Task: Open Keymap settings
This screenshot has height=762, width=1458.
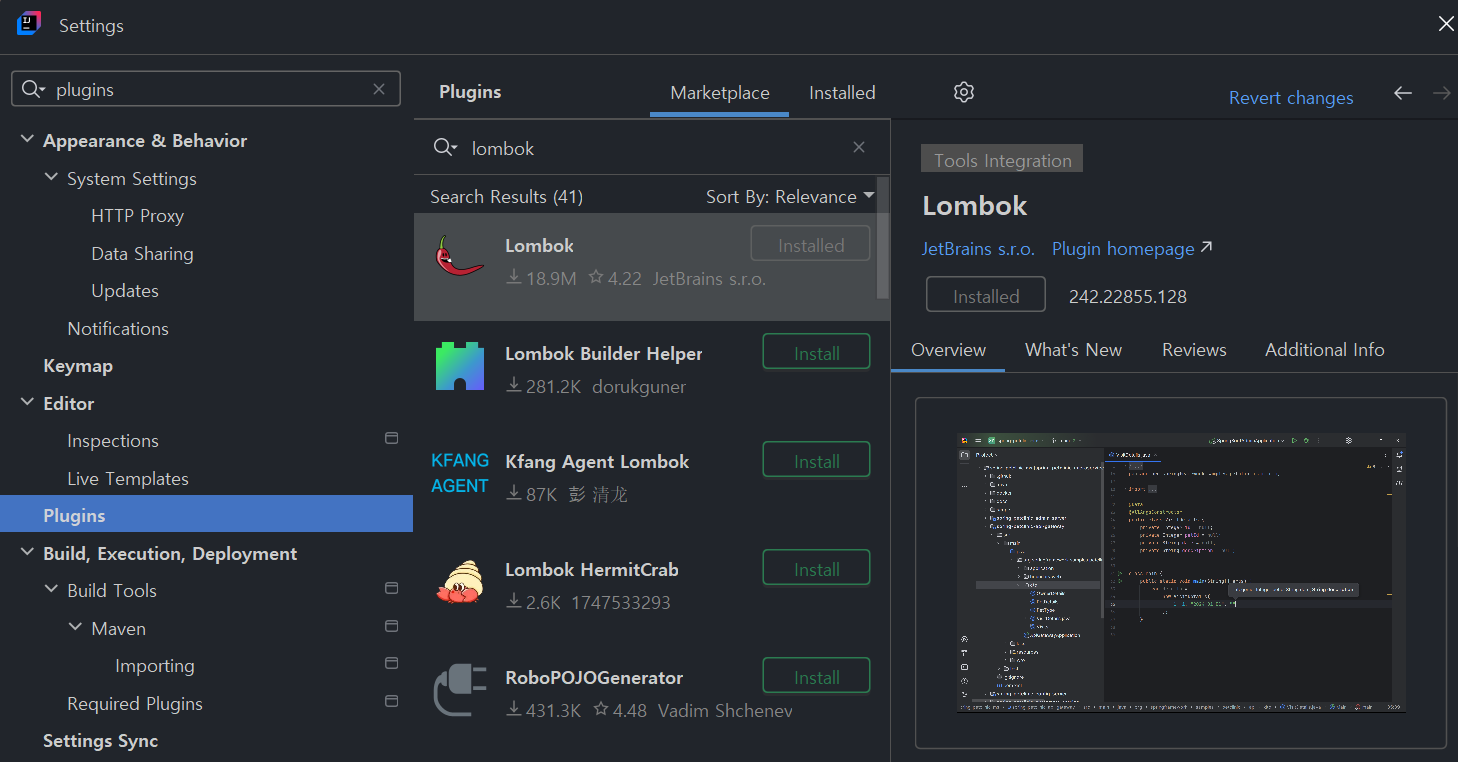Action: (x=78, y=366)
